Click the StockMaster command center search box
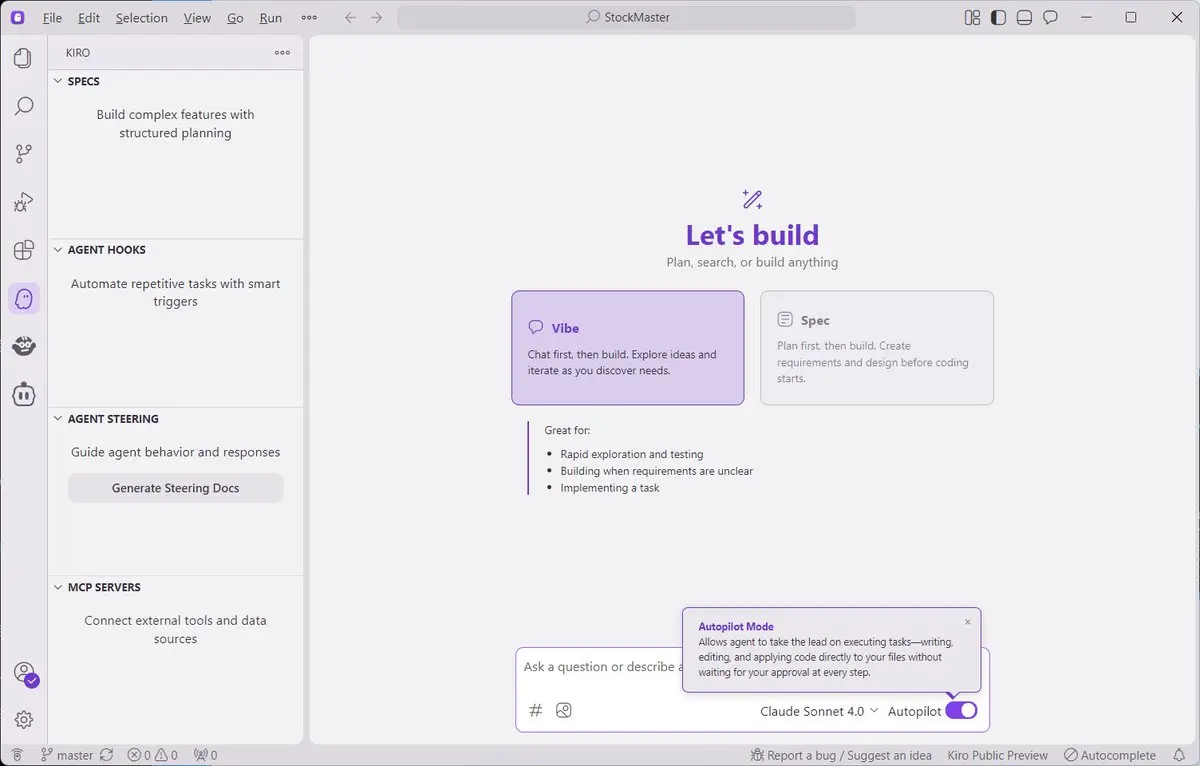Image resolution: width=1200 pixels, height=766 pixels. point(626,17)
